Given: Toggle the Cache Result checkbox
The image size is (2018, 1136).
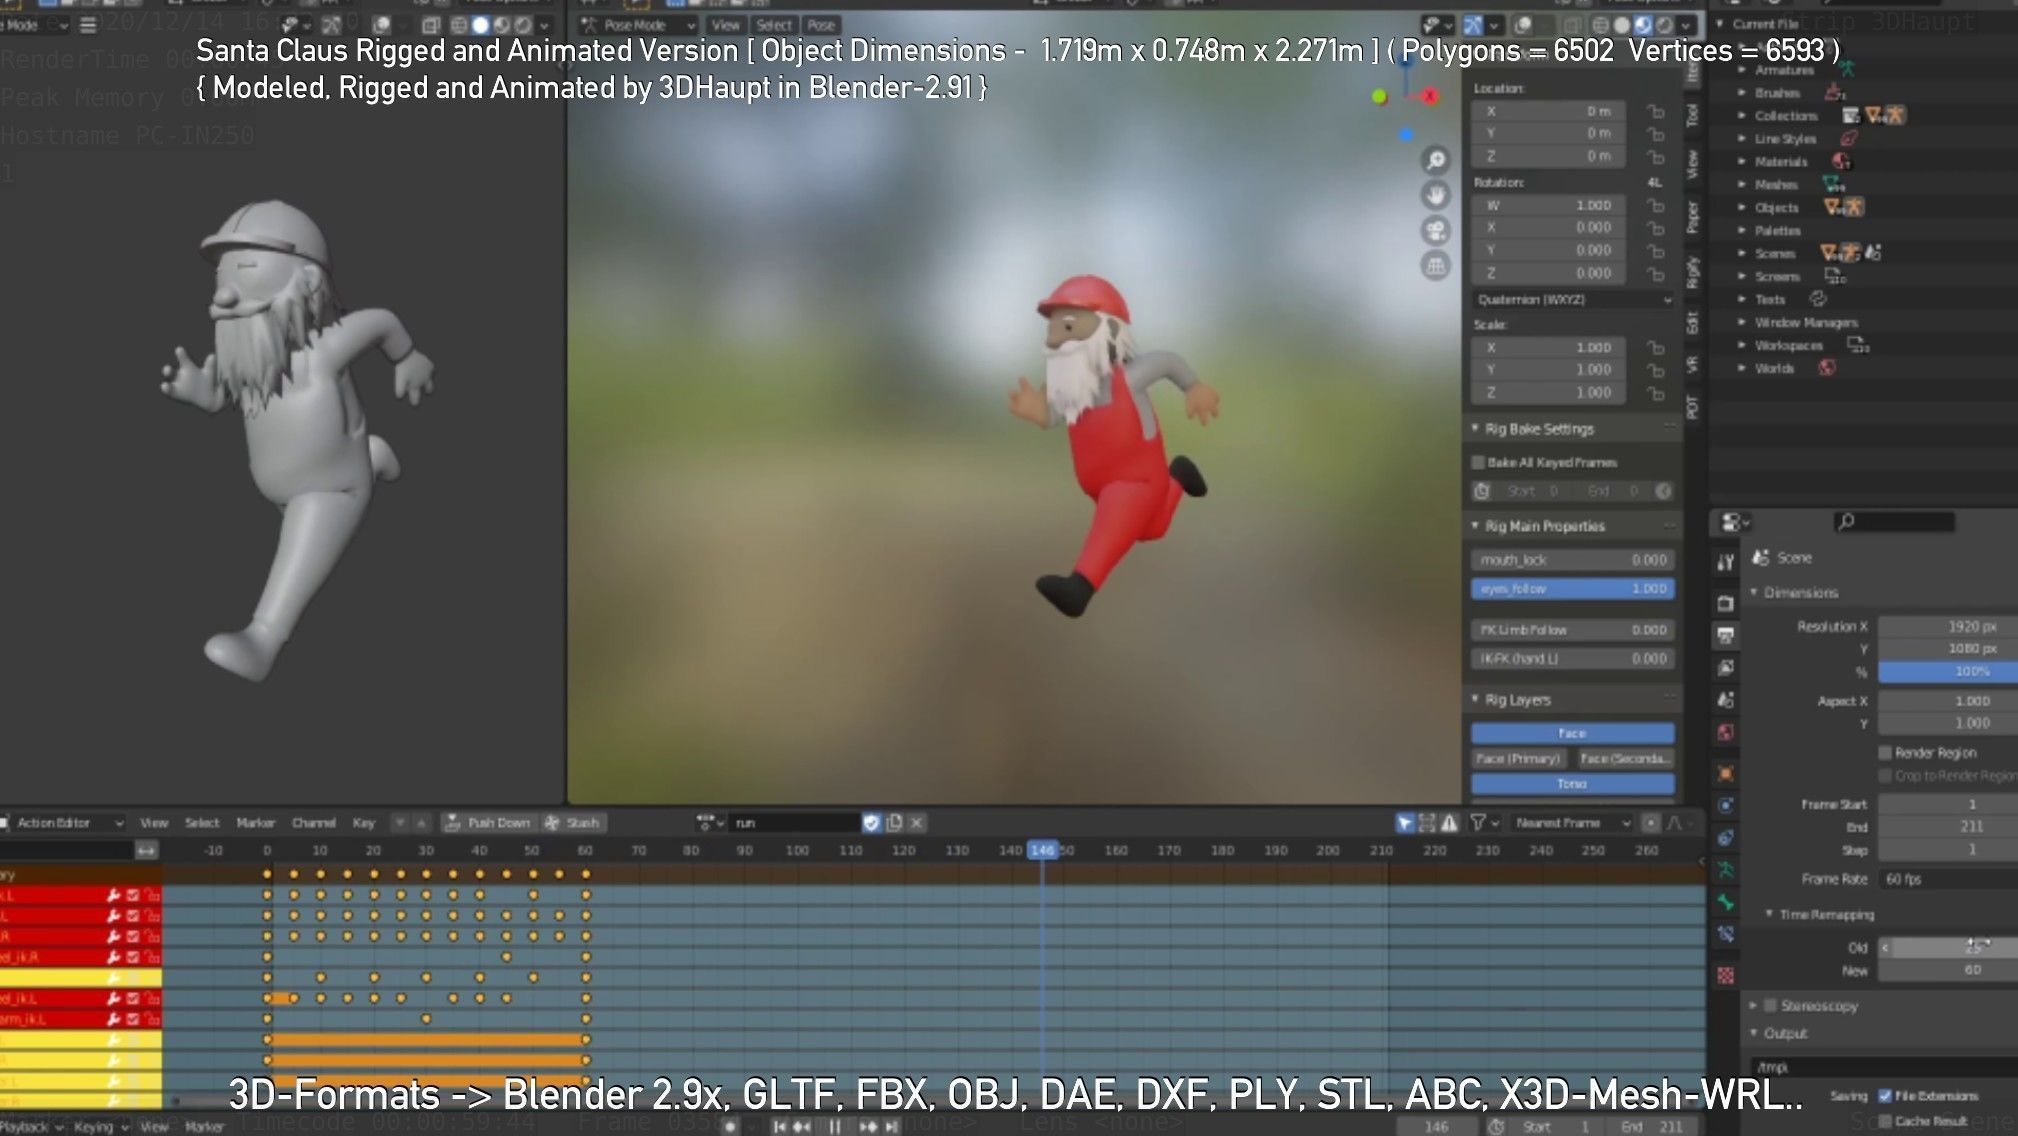Looking at the screenshot, I should [1885, 1120].
